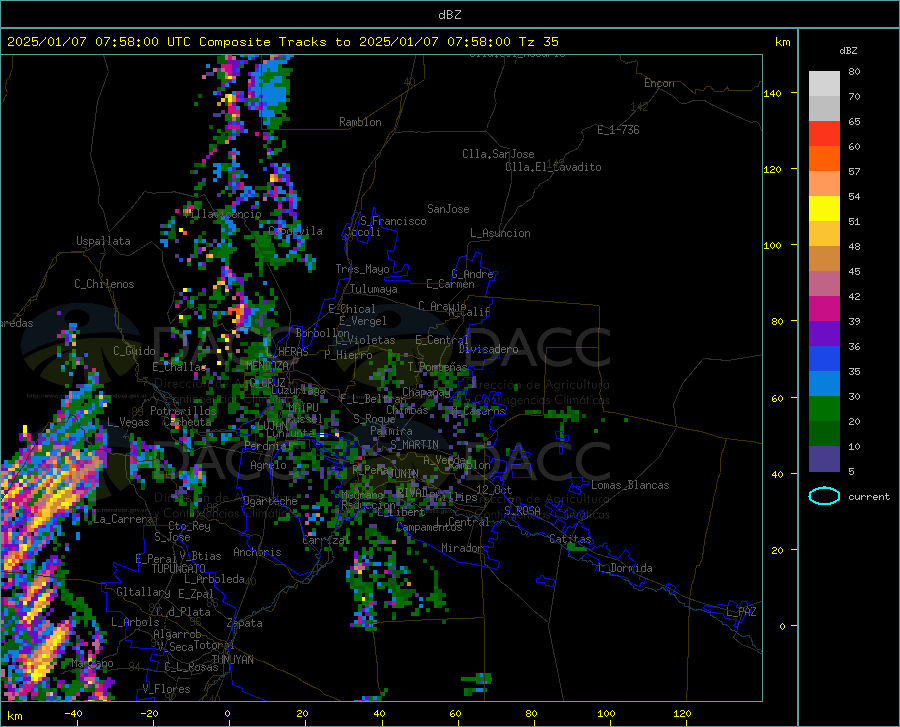Click the 60 km horizontal axis tick
This screenshot has height=727, width=900.
pos(455,713)
